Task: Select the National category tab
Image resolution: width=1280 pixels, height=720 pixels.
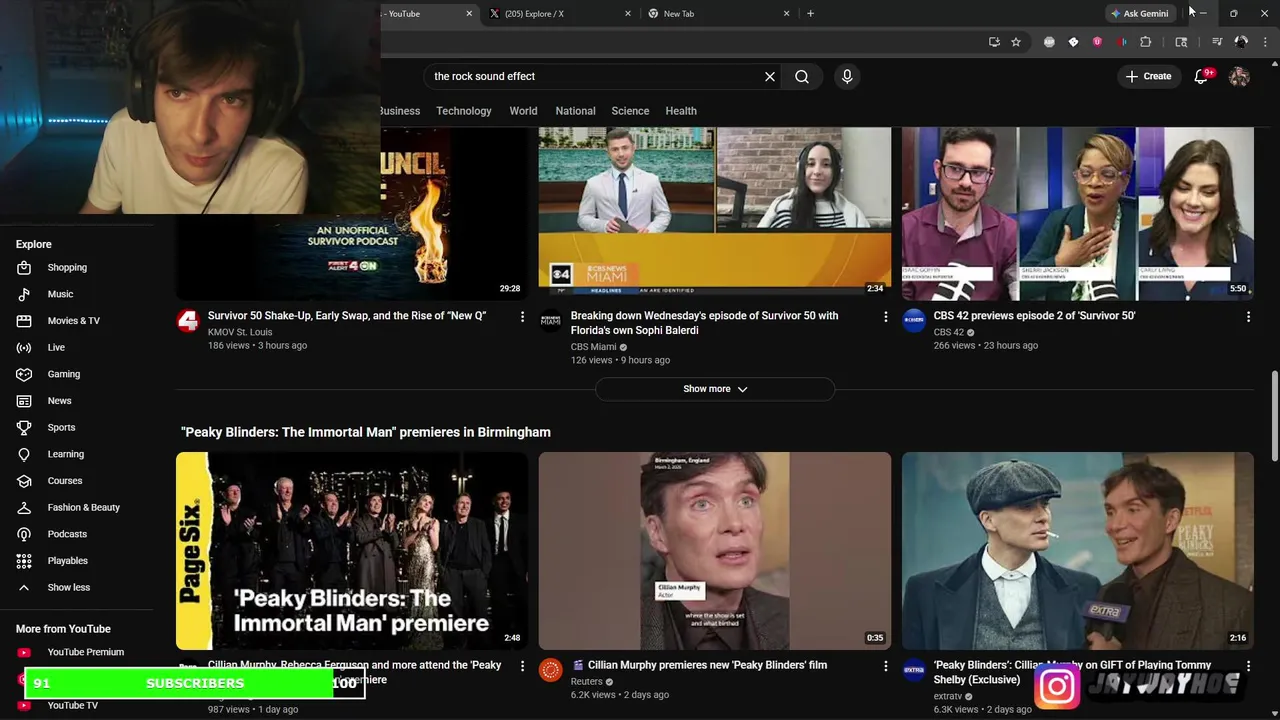Action: pos(575,111)
